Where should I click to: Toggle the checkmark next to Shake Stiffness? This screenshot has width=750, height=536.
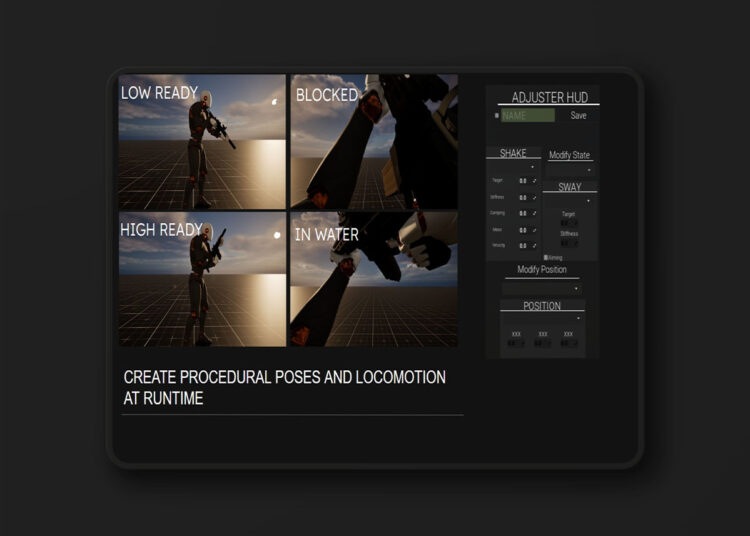[534, 197]
